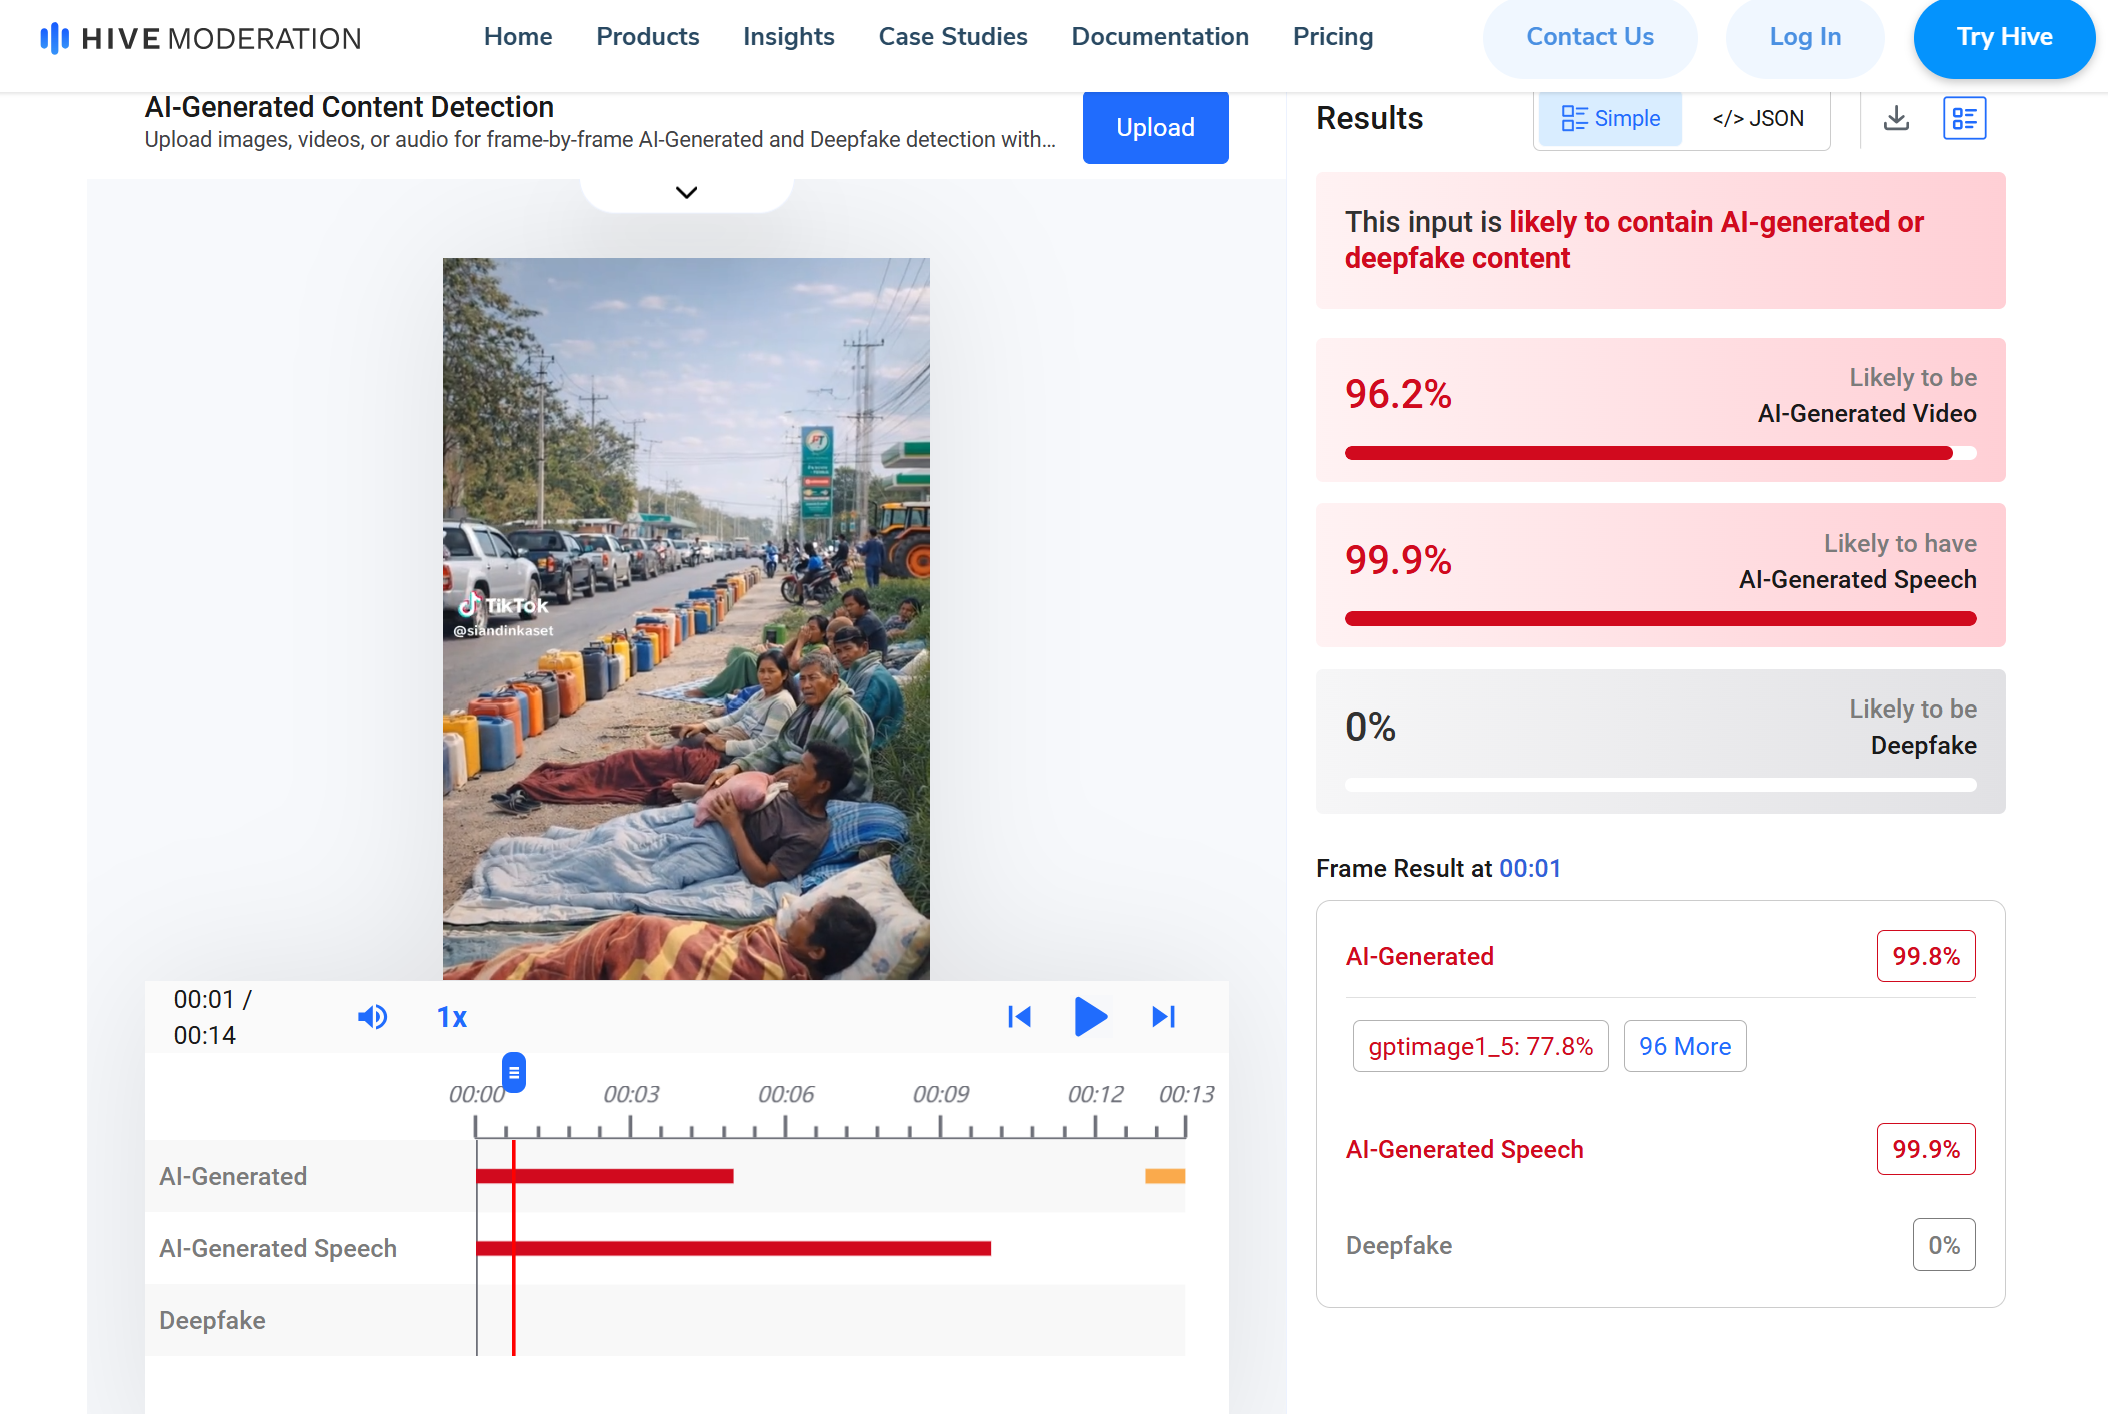The image size is (2108, 1414).
Task: Skip to next frame
Action: pyautogui.click(x=1163, y=1017)
